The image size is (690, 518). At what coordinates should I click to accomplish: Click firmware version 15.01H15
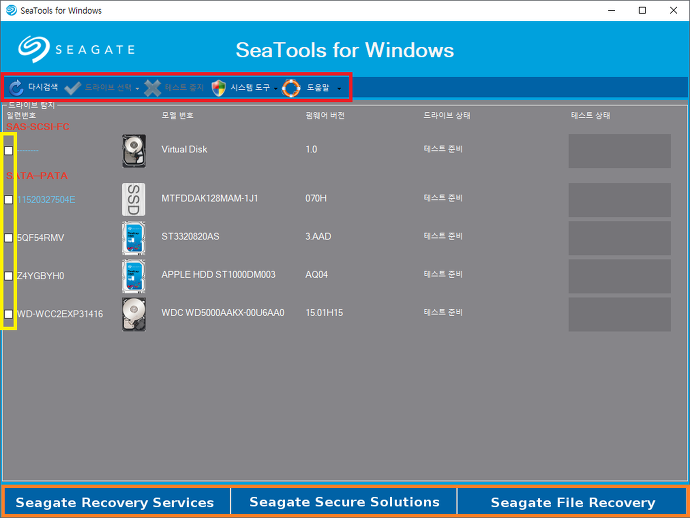[324, 312]
